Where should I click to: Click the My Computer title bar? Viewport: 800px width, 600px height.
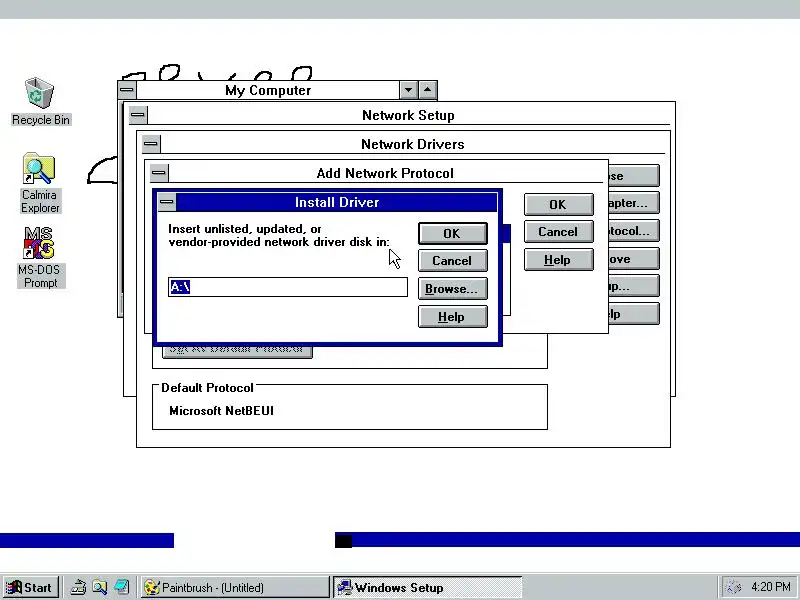pos(268,90)
